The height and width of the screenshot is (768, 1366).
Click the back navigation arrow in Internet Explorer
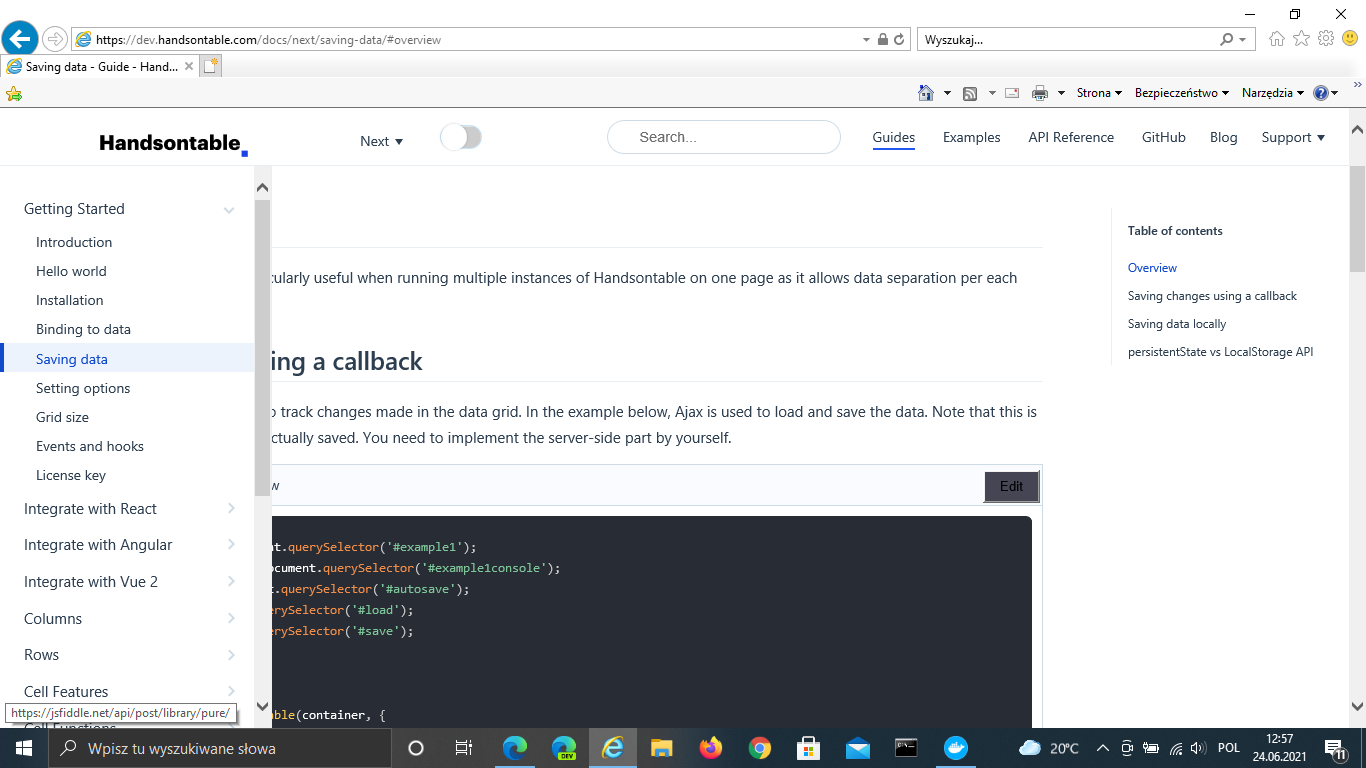[20, 39]
